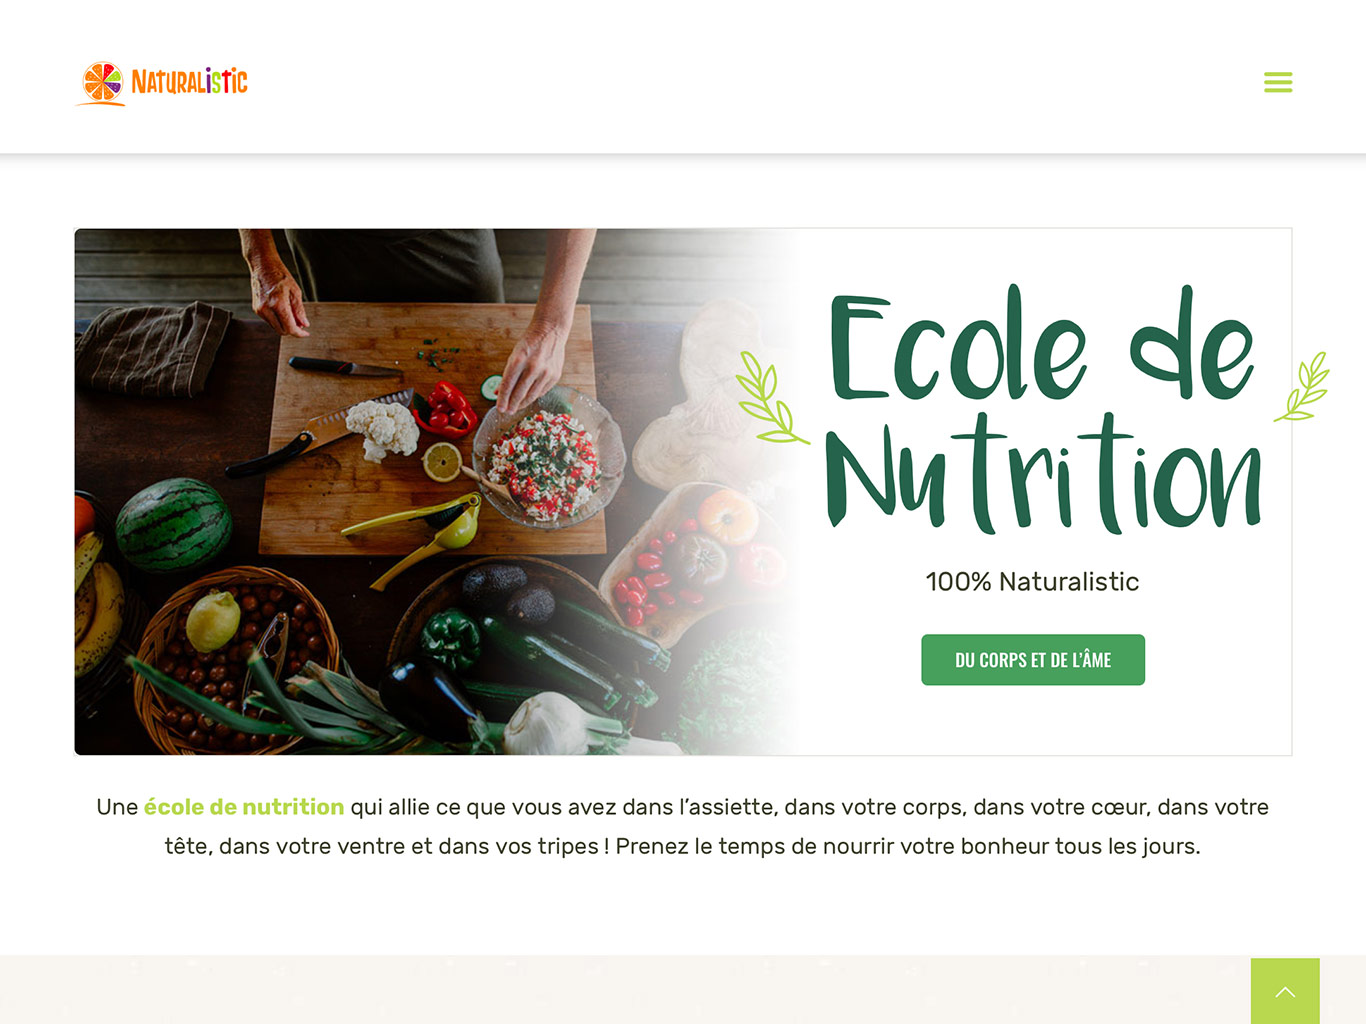Open the green hamburger menu
This screenshot has width=1366, height=1024.
coord(1278,82)
